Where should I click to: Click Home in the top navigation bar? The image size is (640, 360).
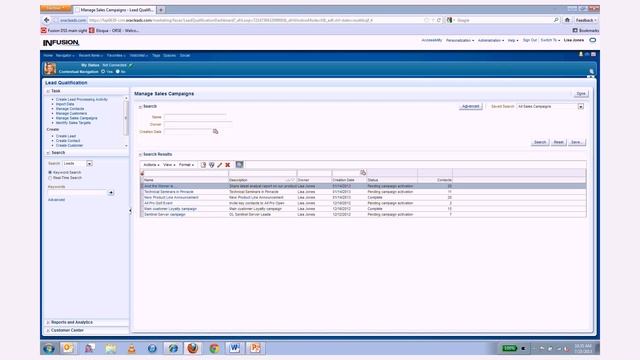tap(48, 56)
